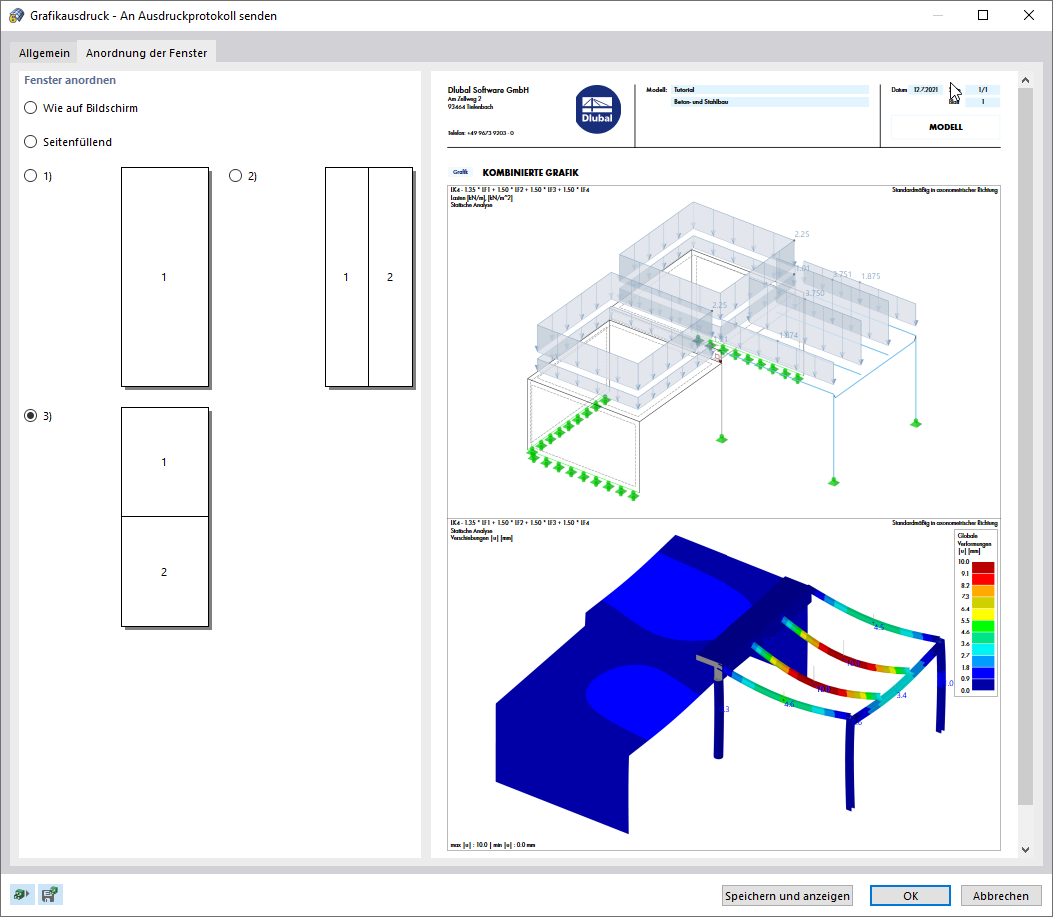Click the Dlubal logo in the print preview

pyautogui.click(x=598, y=110)
